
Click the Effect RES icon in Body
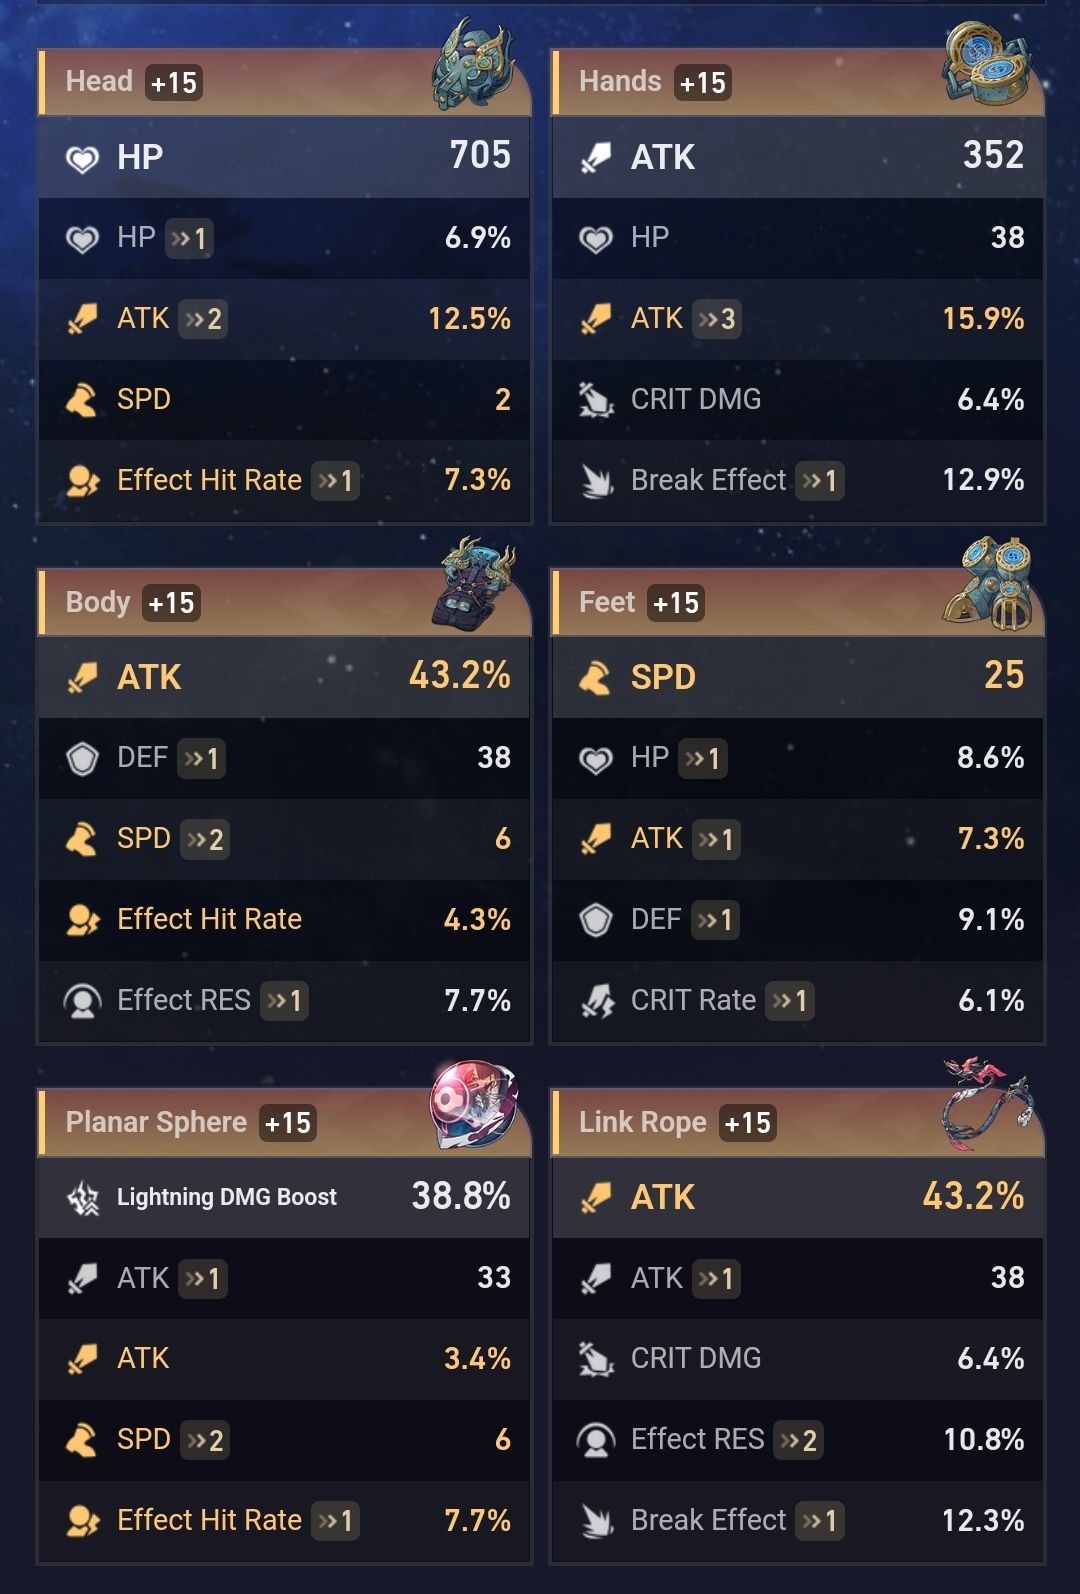(x=83, y=1000)
